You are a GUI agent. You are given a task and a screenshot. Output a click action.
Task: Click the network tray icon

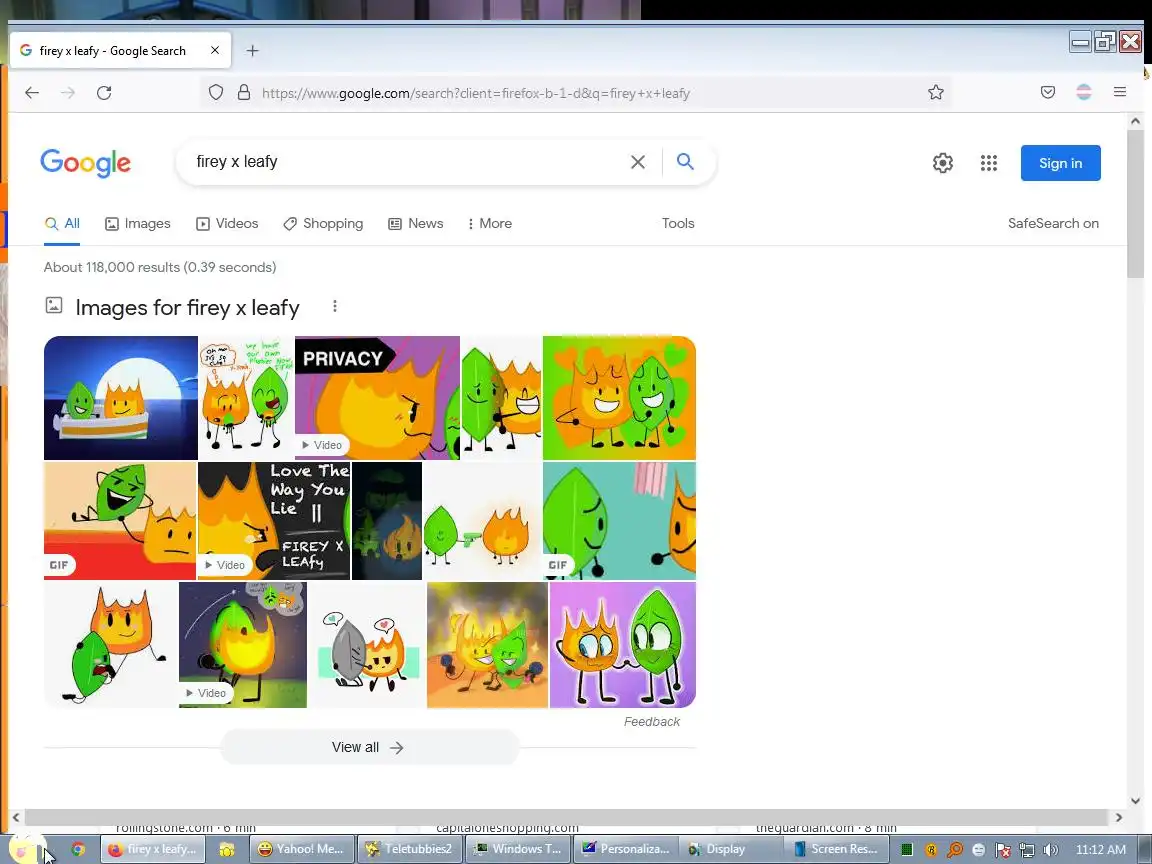point(1026,850)
